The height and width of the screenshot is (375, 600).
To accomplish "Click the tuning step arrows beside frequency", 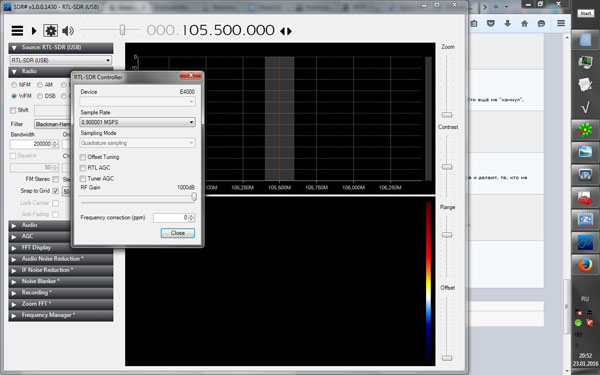I will [x=286, y=31].
